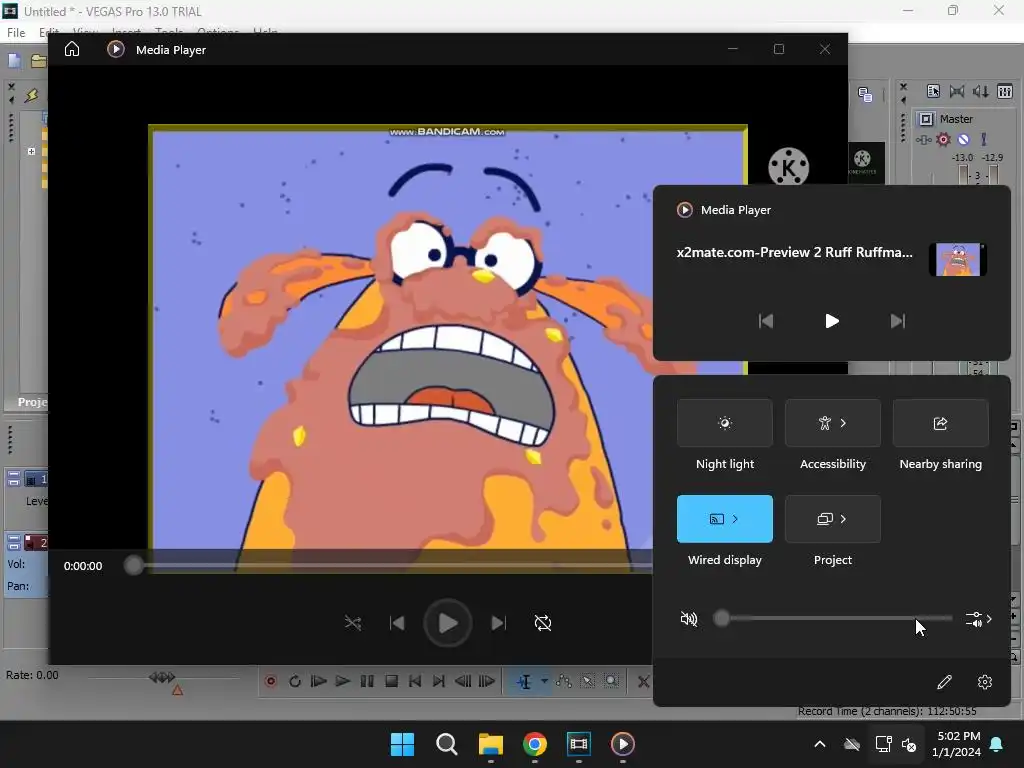Click the Downmix Output icon in VEGAS mixer

point(957,91)
